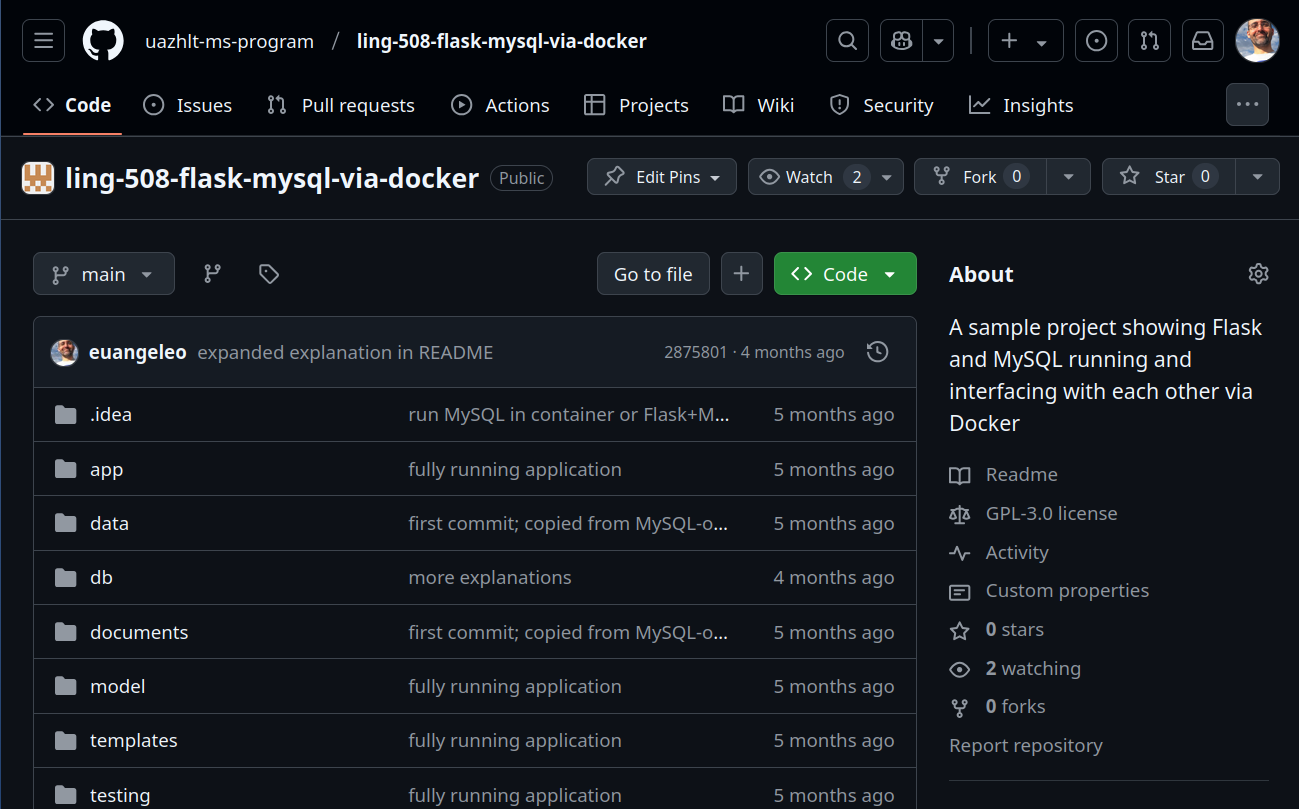Expand the fork options dropdown arrow
This screenshot has height=809, width=1299.
(x=1069, y=177)
